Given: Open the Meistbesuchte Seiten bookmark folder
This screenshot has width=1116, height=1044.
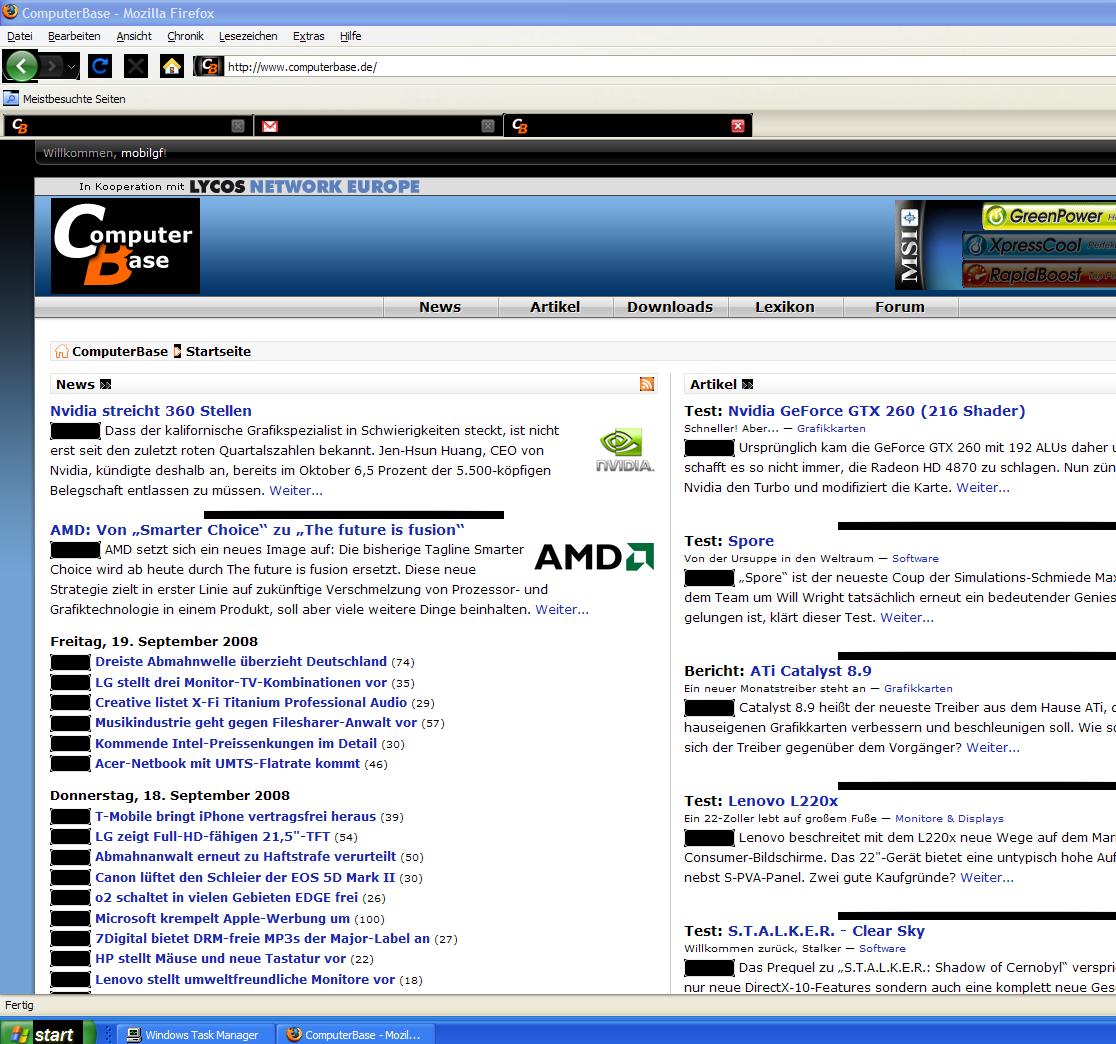Looking at the screenshot, I should 65,99.
